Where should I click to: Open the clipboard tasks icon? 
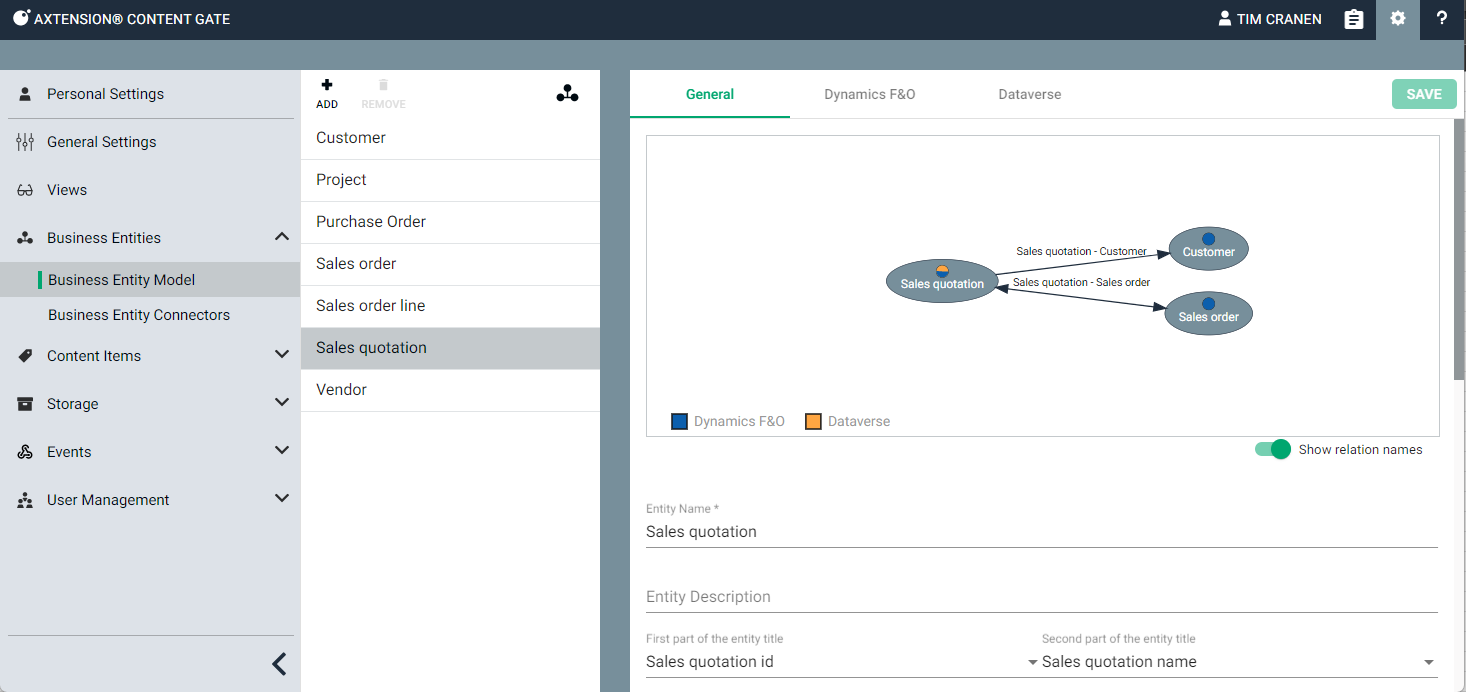coord(1353,19)
